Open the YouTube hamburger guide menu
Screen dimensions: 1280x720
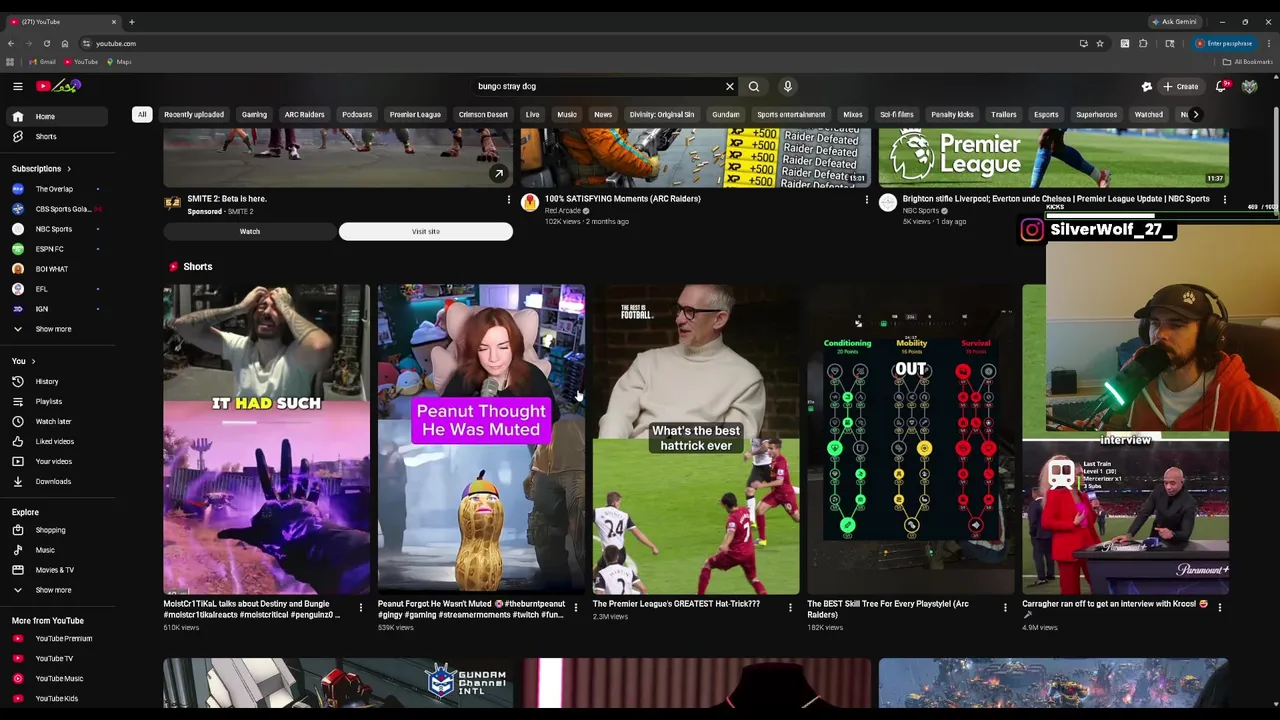point(17,86)
